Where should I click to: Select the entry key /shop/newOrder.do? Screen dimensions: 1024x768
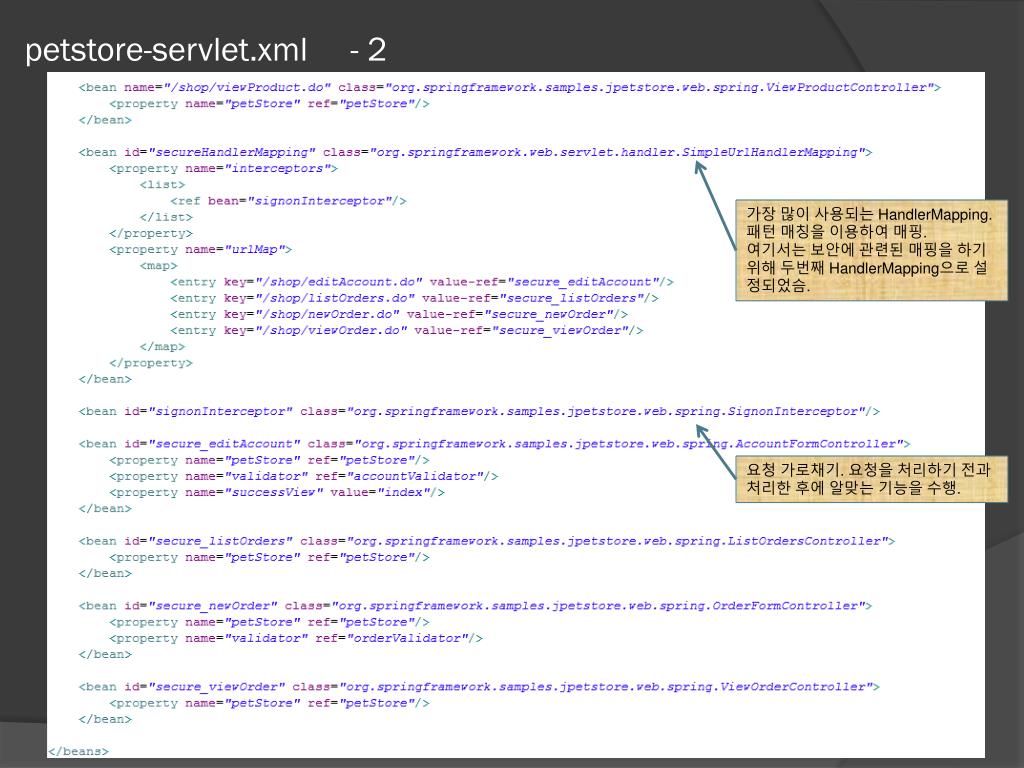pyautogui.click(x=398, y=314)
